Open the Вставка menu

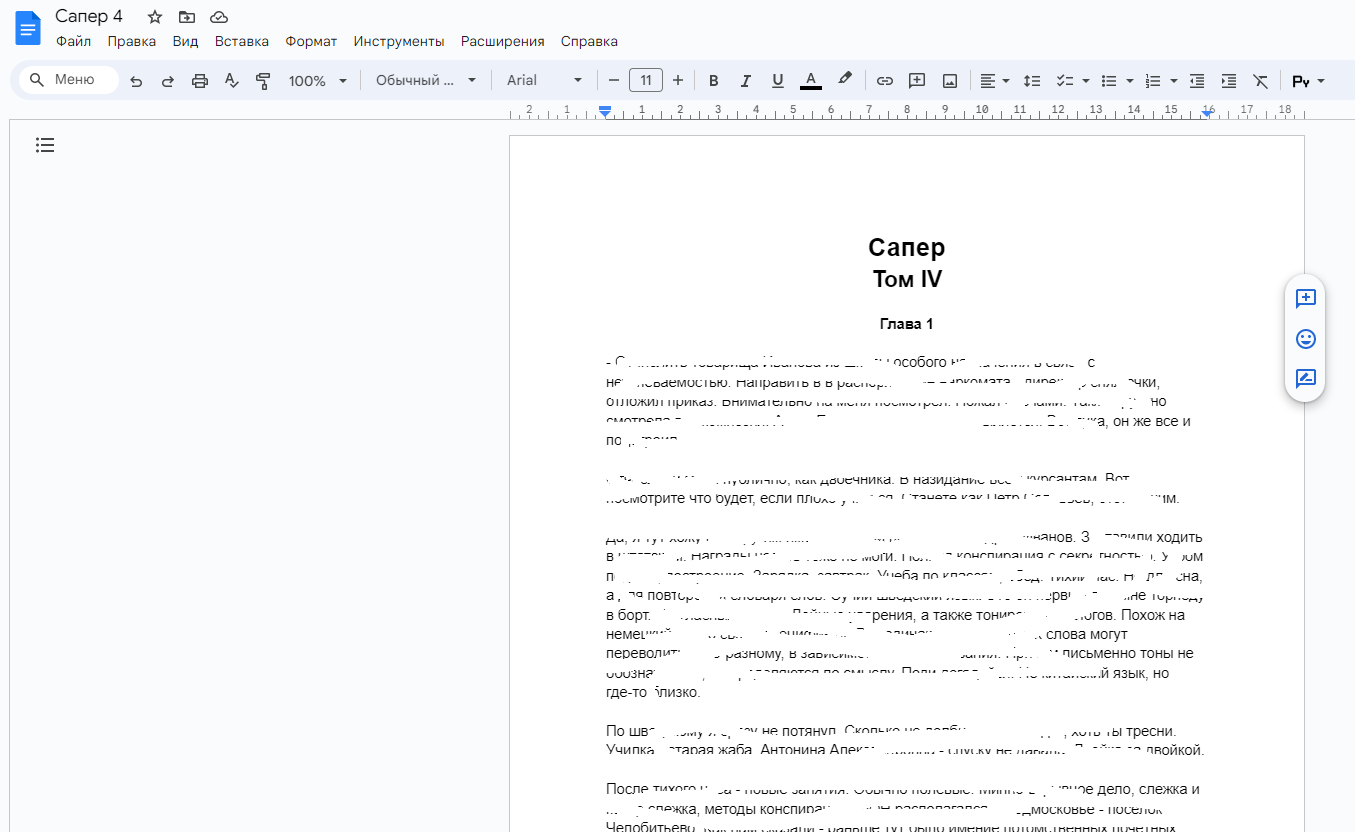tap(241, 42)
